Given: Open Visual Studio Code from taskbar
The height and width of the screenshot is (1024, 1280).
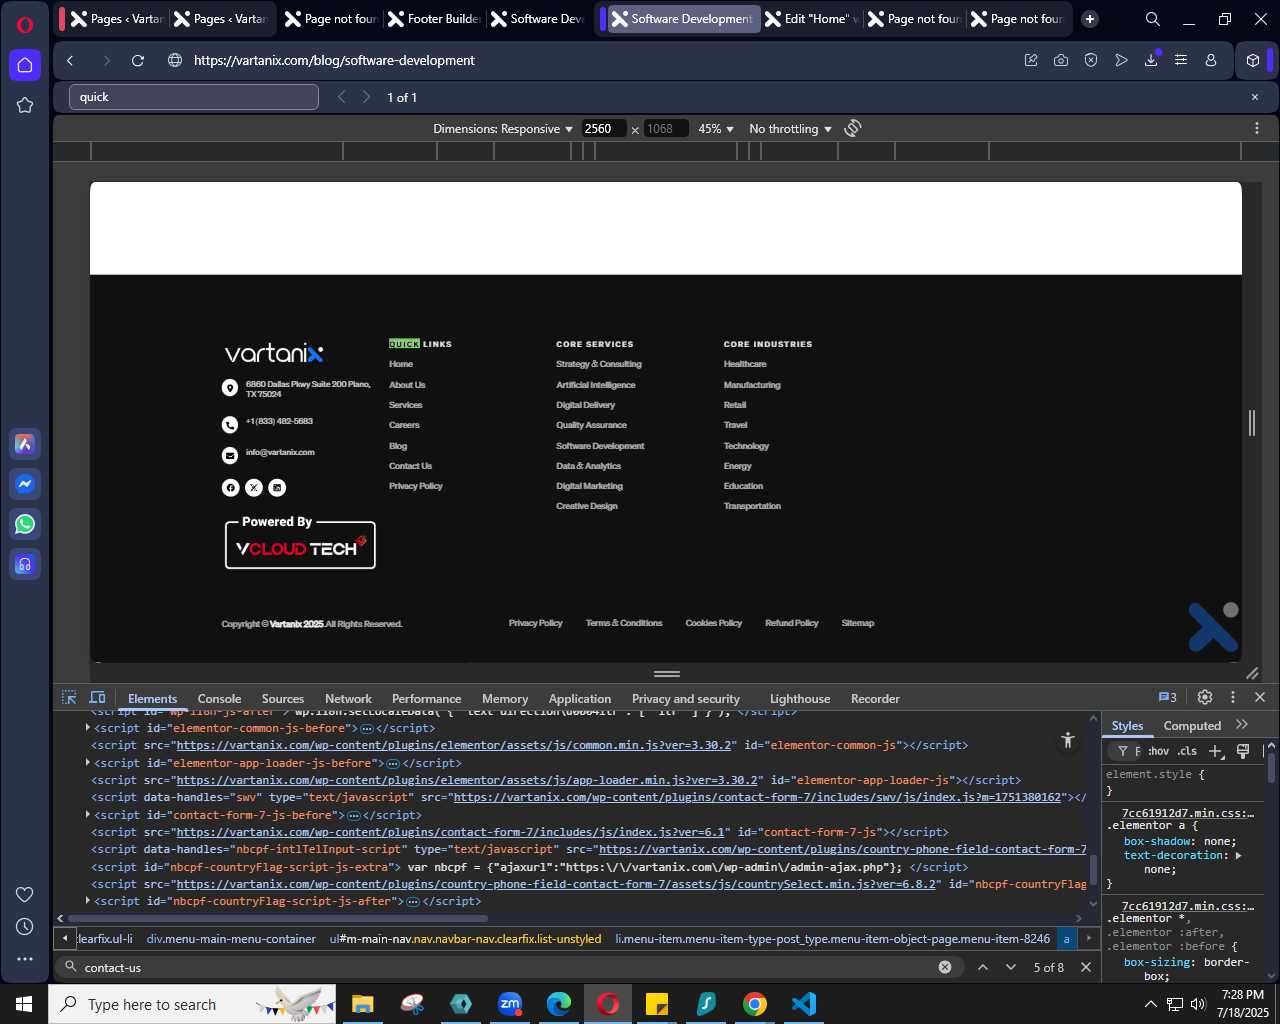Looking at the screenshot, I should coord(804,1004).
